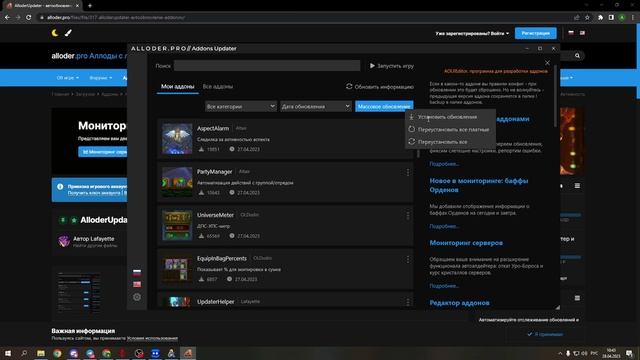Expand the Об игре website menu
Viewport: 640px width, 360px height.
point(67,78)
